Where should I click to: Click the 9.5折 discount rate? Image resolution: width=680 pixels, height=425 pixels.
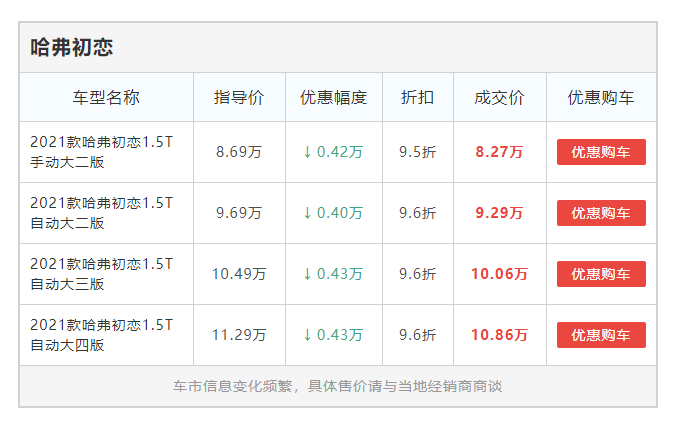coord(418,152)
